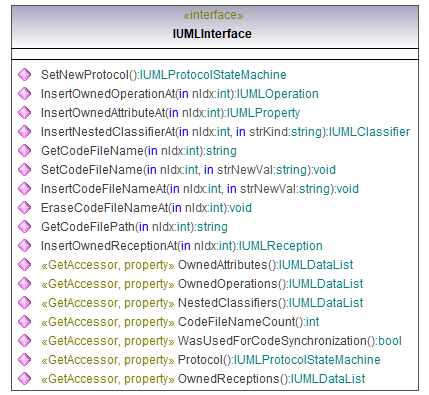The image size is (429, 395).
Task: Click the diamond icon beside OwnedReceptions
Action: click(x=24, y=379)
